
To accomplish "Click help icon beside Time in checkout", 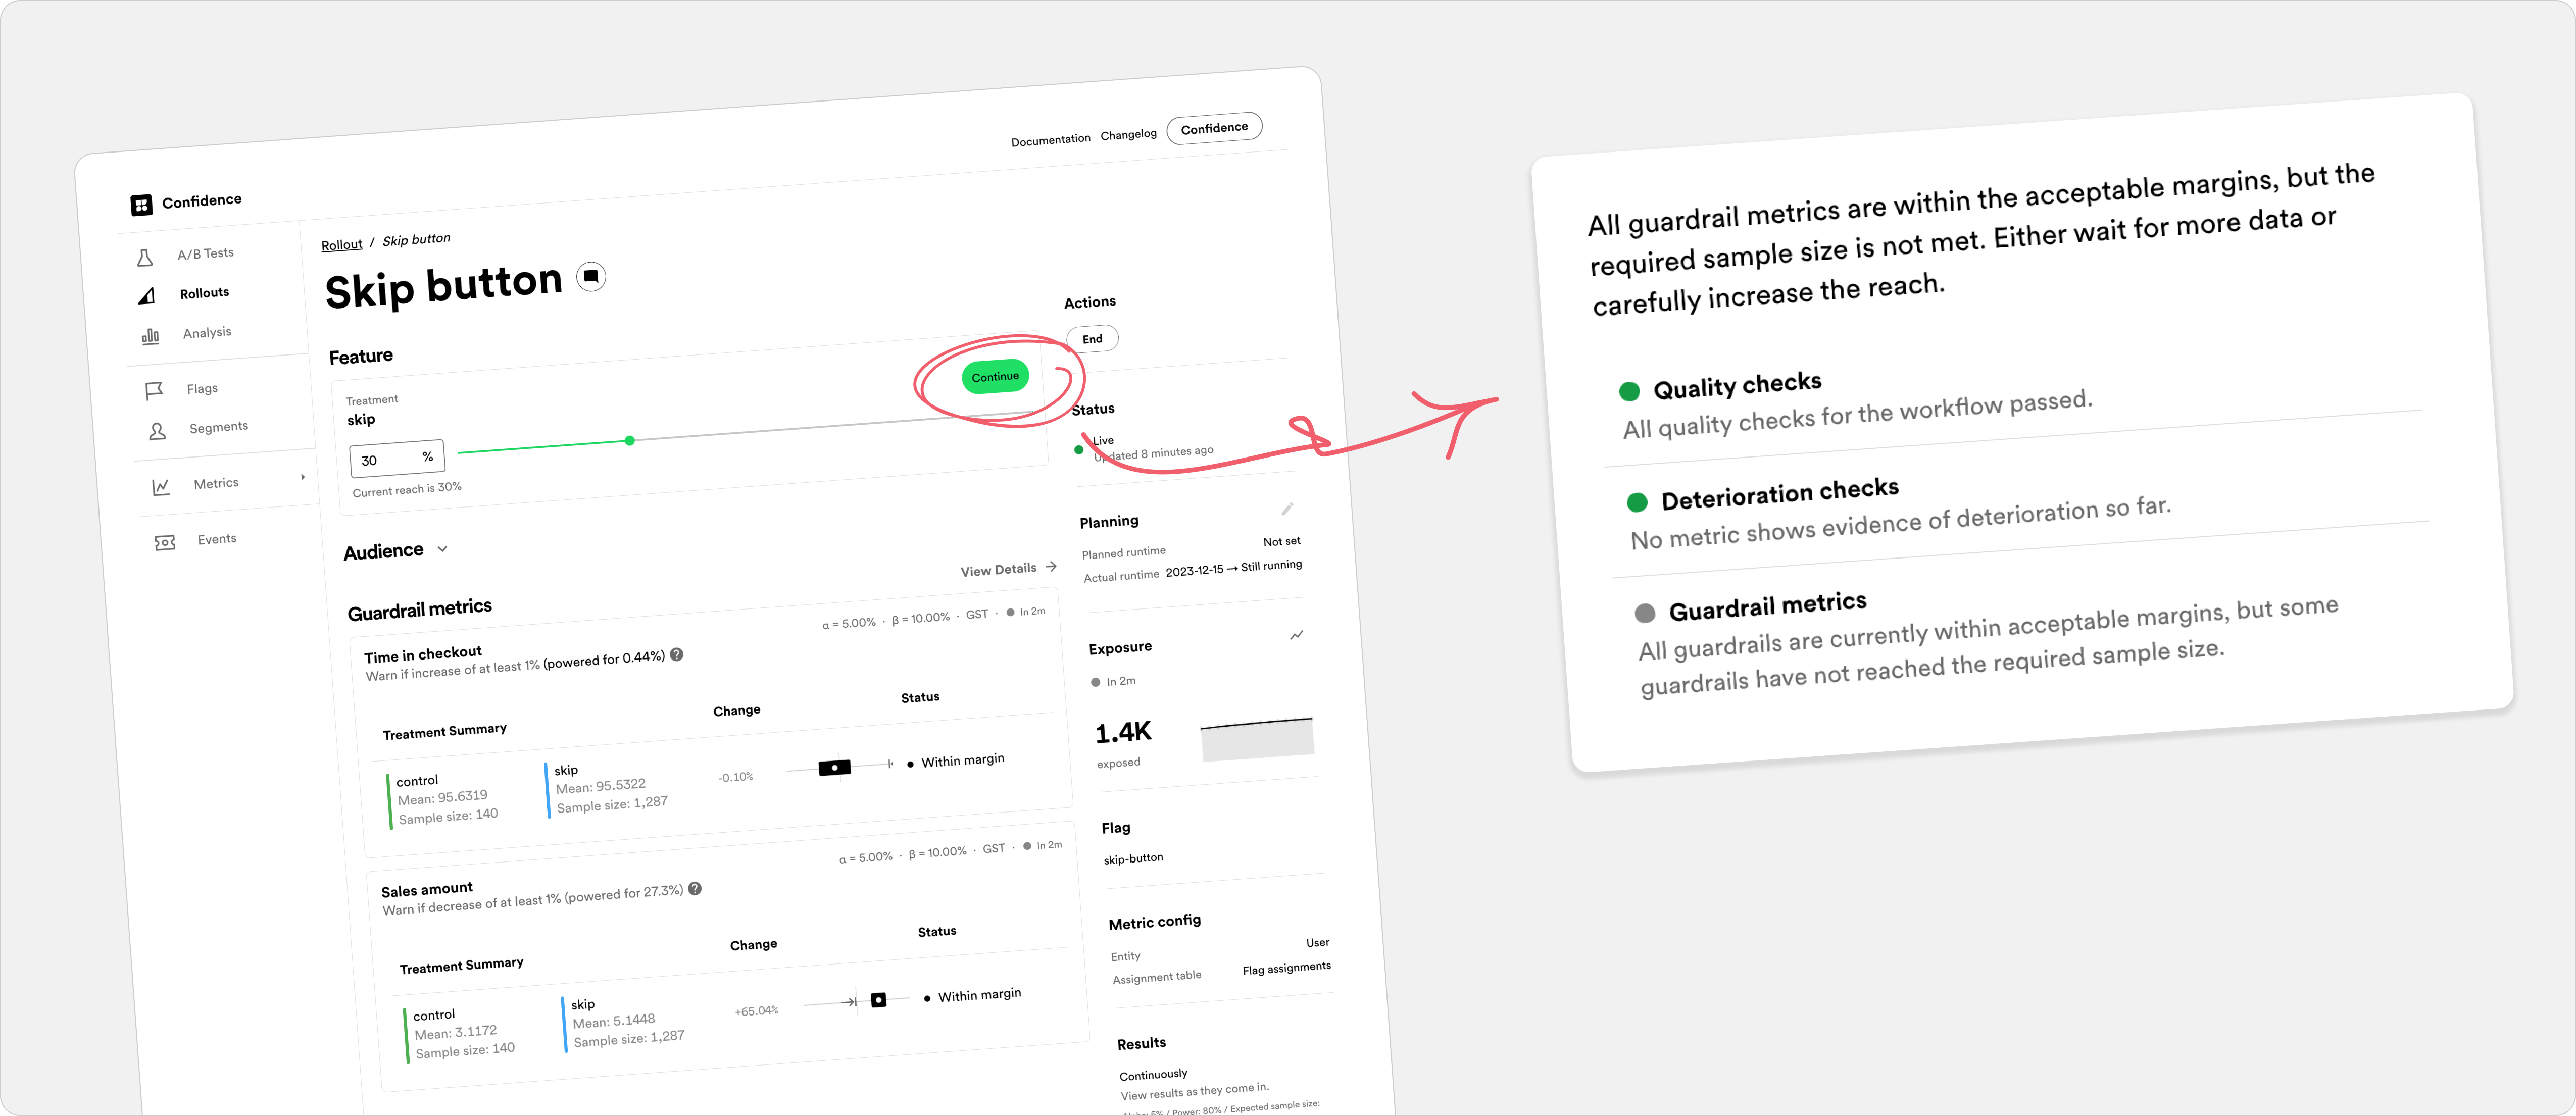I will pos(677,655).
